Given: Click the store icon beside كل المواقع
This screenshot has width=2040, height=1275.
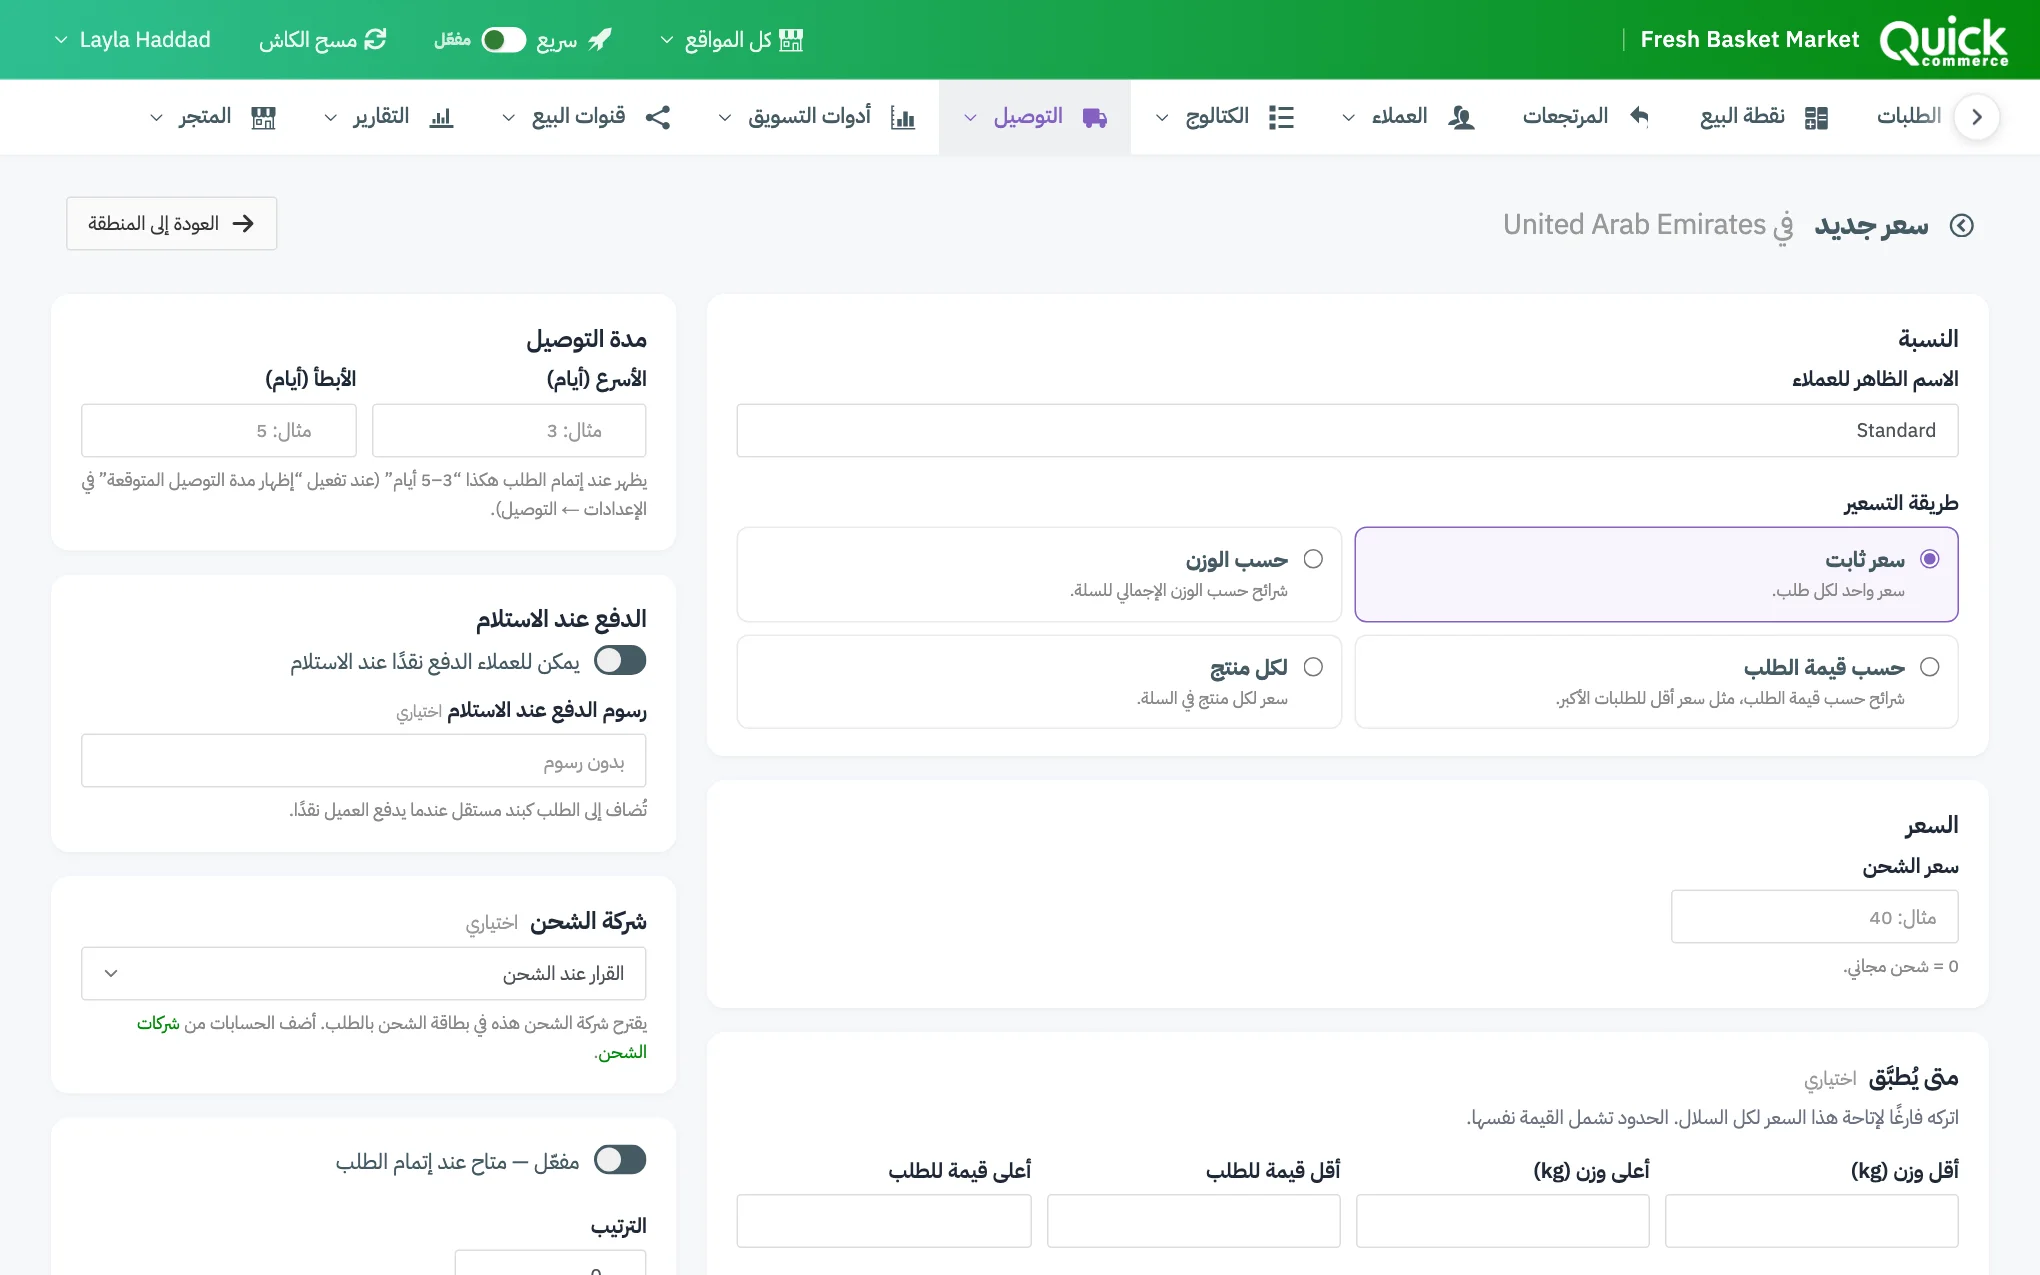Looking at the screenshot, I should pyautogui.click(x=791, y=40).
